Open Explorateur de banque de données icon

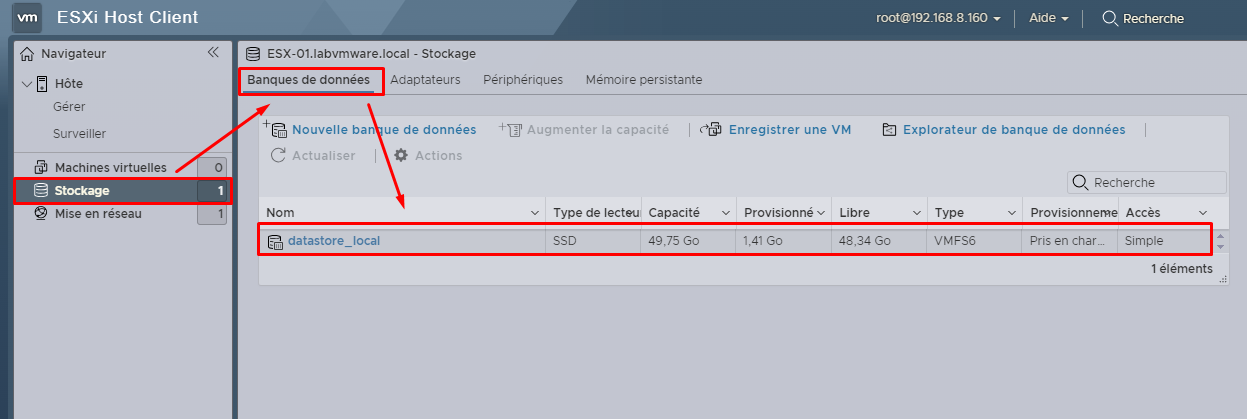coord(889,129)
